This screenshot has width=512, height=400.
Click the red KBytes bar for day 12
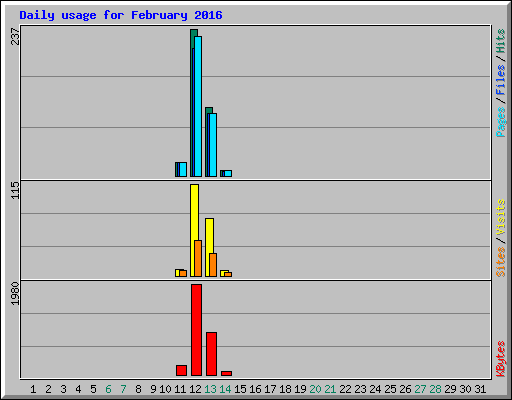pyautogui.click(x=196, y=330)
